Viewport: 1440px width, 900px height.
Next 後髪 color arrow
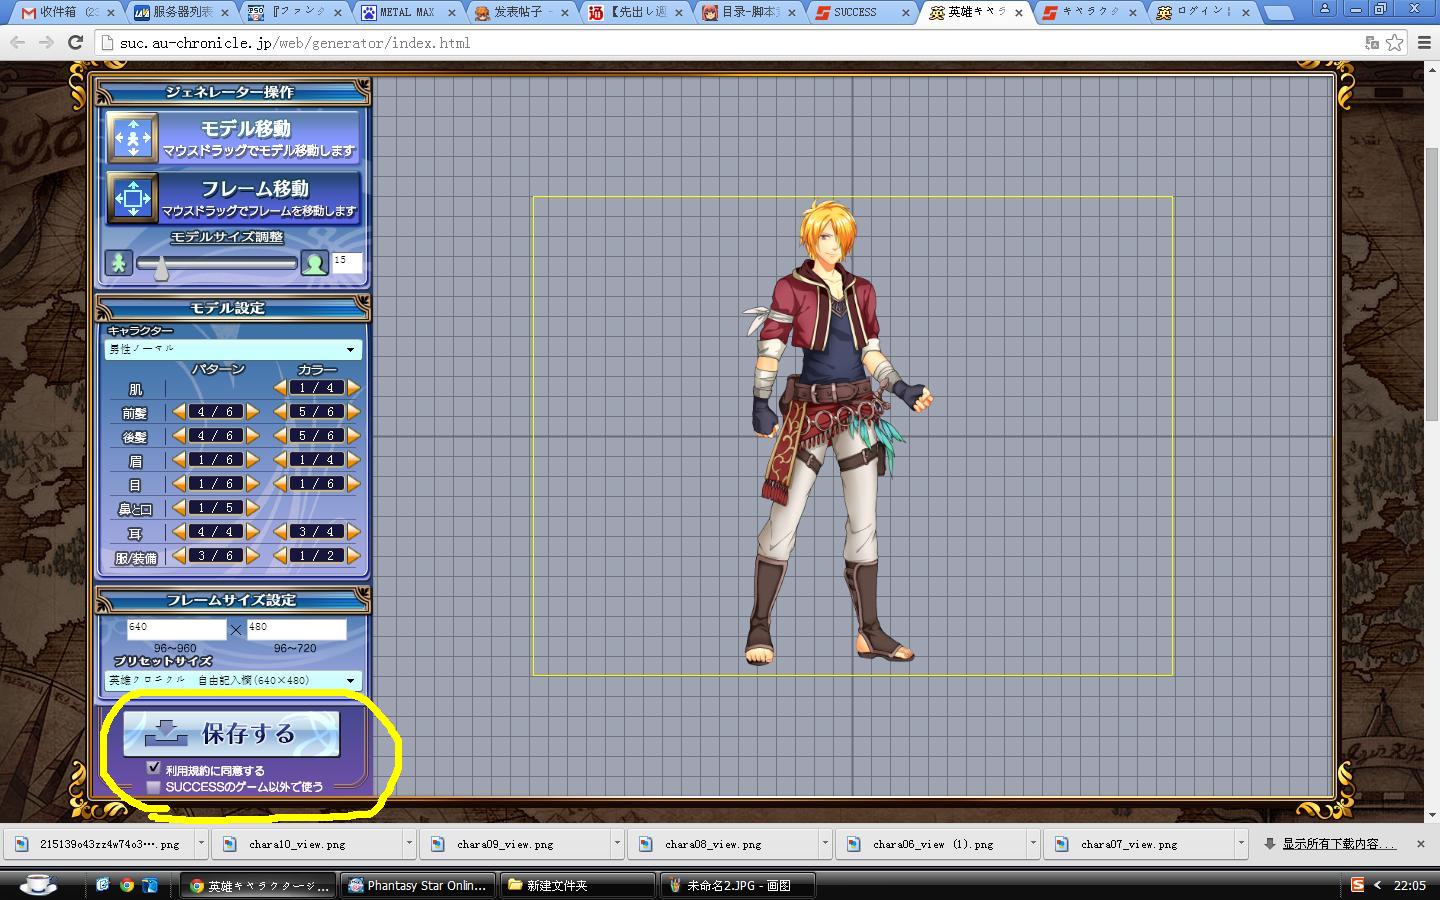(353, 436)
